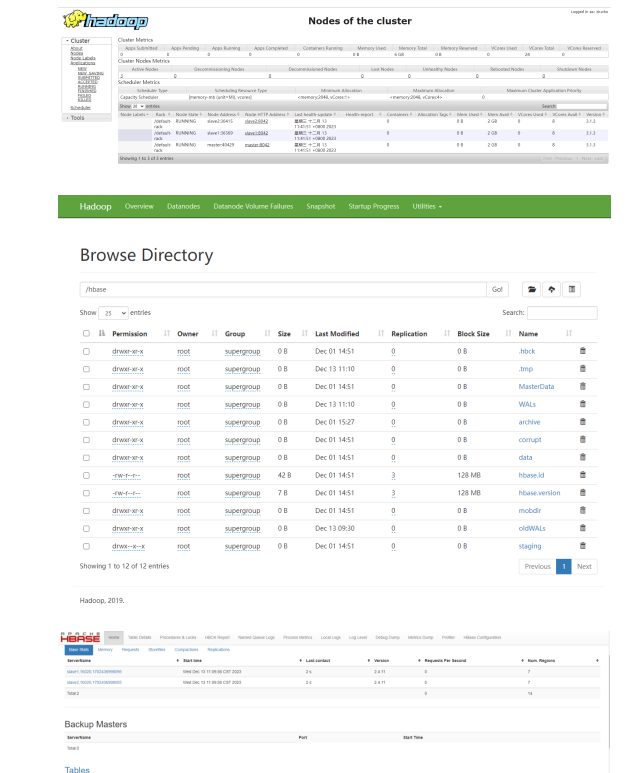This screenshot has height=773, width=628.
Task: Switch to the Datanodes tab
Action: (183, 207)
